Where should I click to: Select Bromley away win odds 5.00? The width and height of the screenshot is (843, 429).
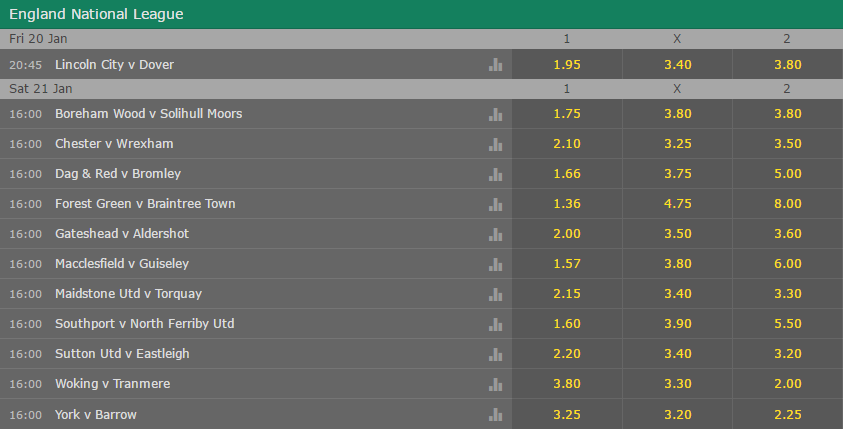click(x=788, y=174)
